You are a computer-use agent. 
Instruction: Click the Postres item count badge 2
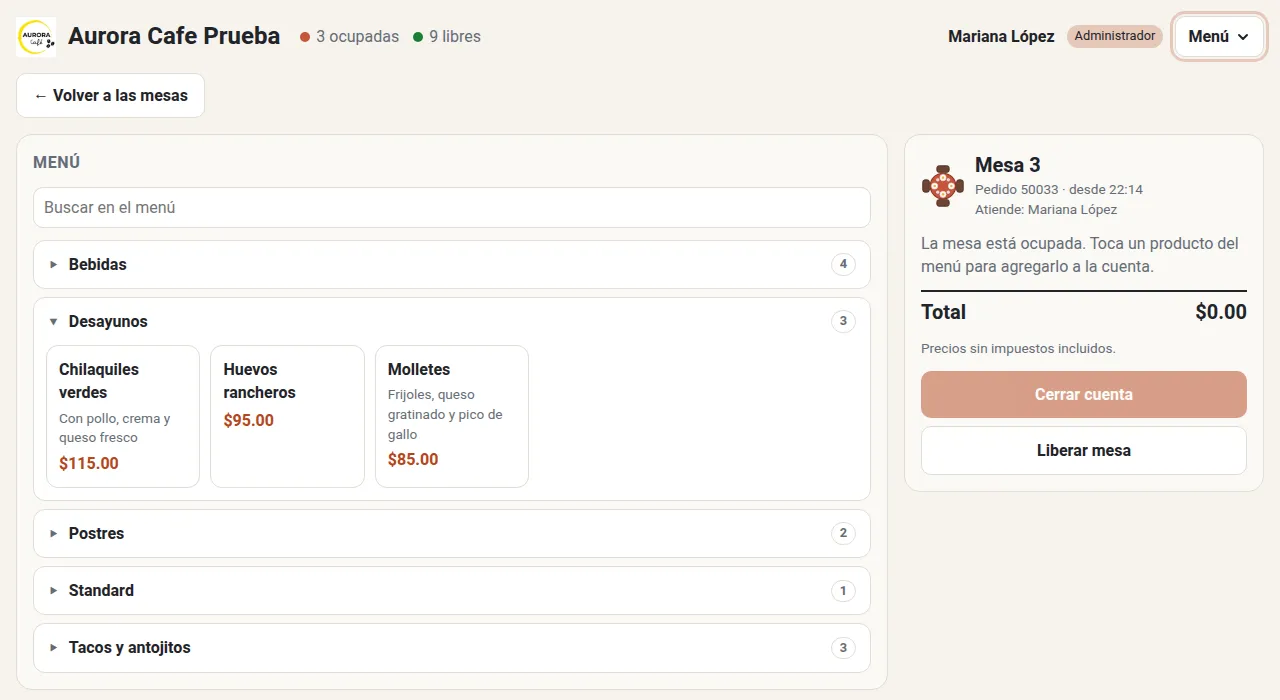[x=843, y=534]
